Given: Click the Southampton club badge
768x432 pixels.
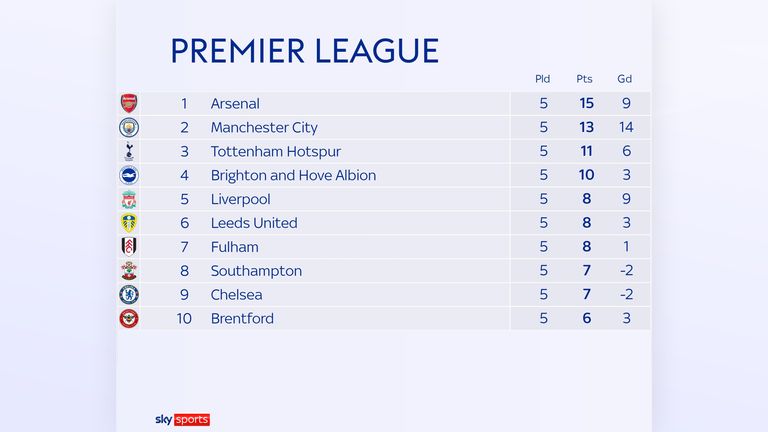Looking at the screenshot, I should 129,270.
